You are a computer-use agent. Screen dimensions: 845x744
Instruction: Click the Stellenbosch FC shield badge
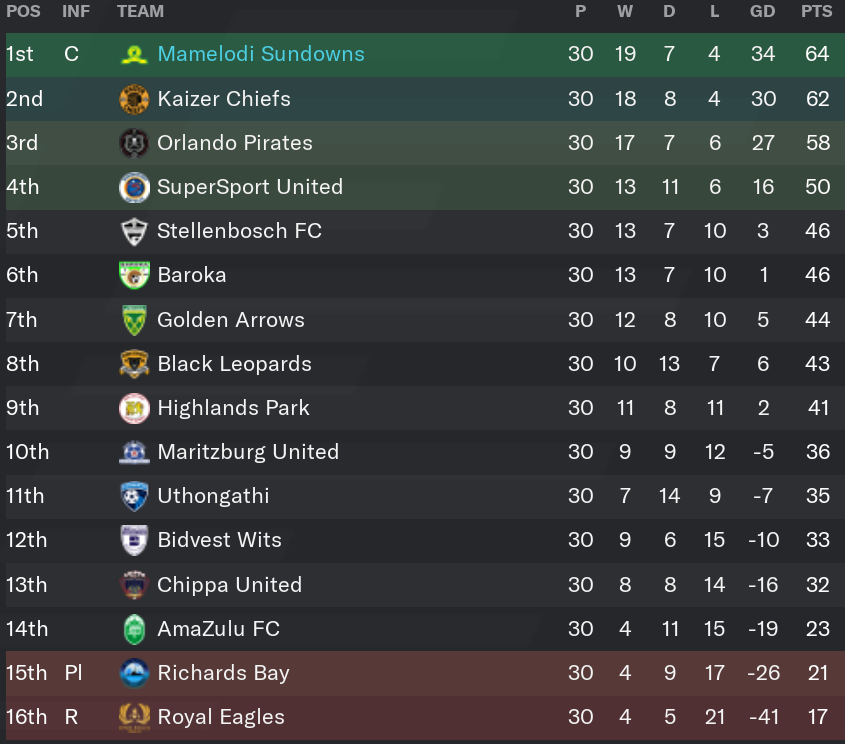tap(134, 232)
